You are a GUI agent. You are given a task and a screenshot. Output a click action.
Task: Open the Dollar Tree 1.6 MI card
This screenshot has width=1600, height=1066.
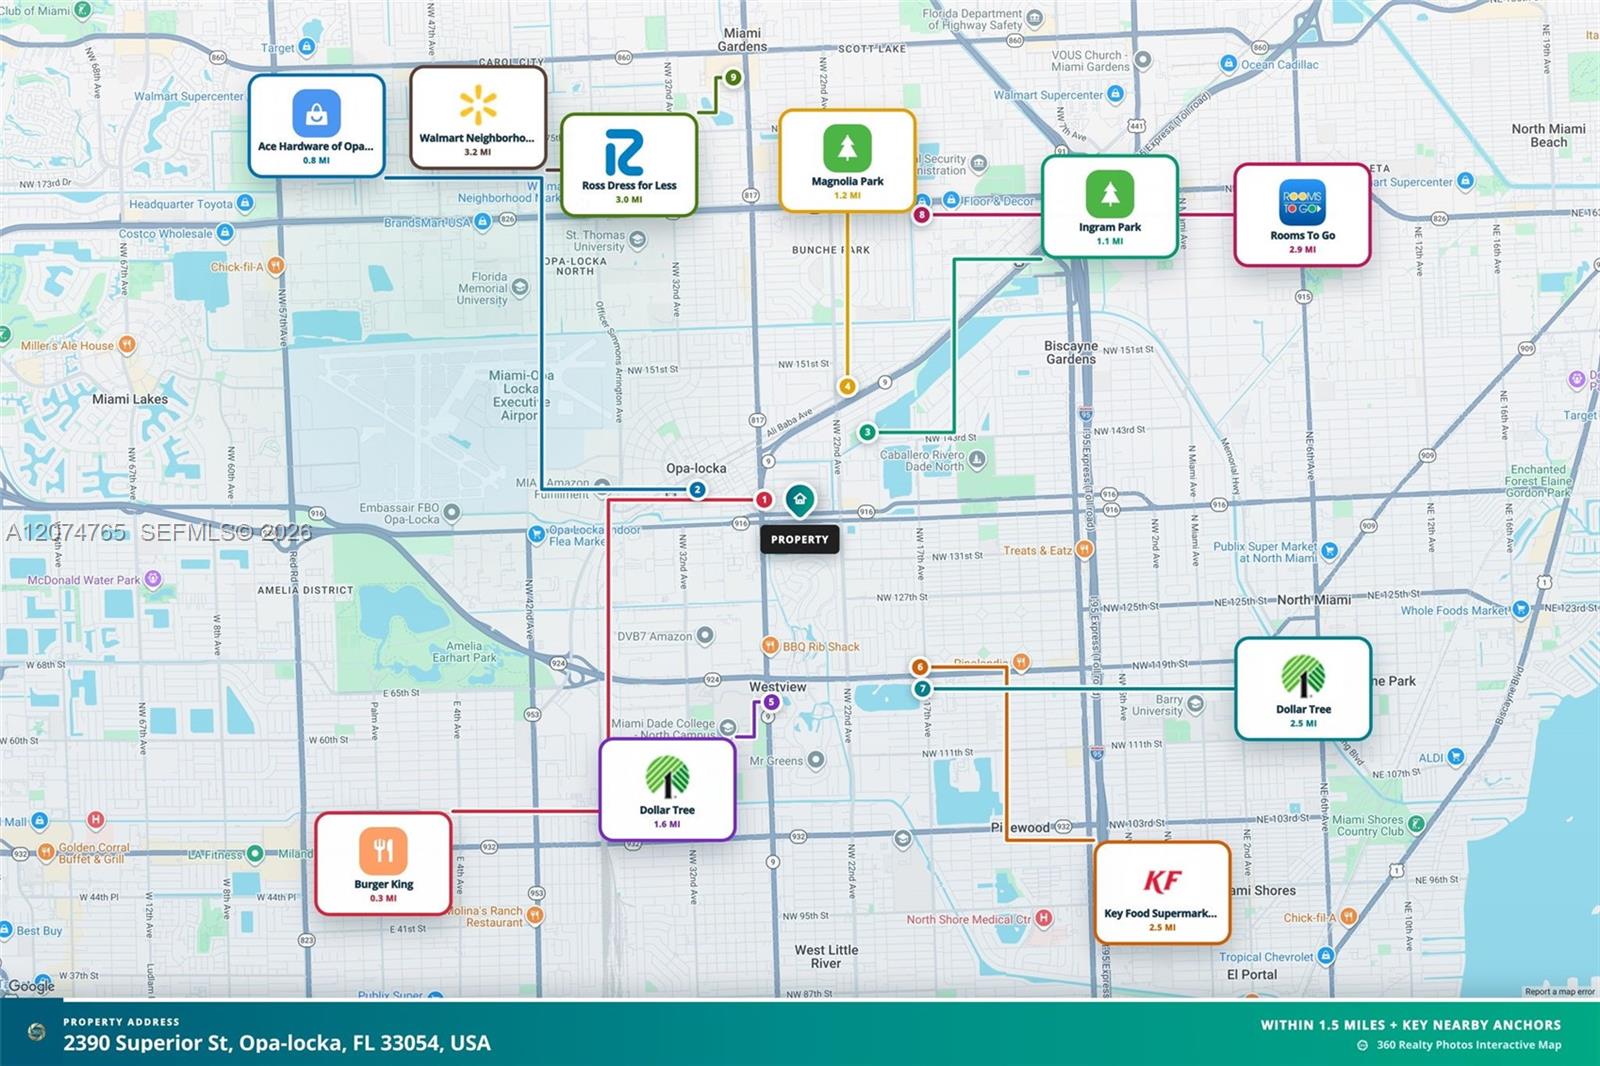point(667,790)
